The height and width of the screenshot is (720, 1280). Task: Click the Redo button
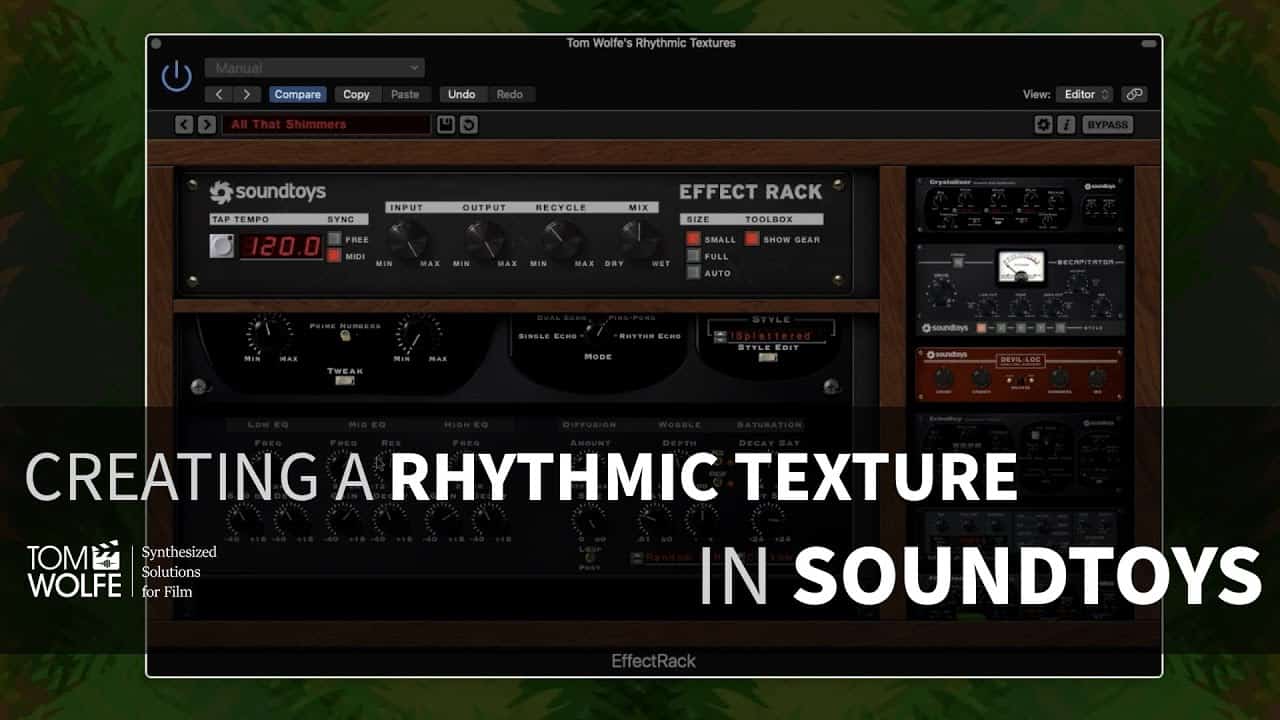pos(510,95)
